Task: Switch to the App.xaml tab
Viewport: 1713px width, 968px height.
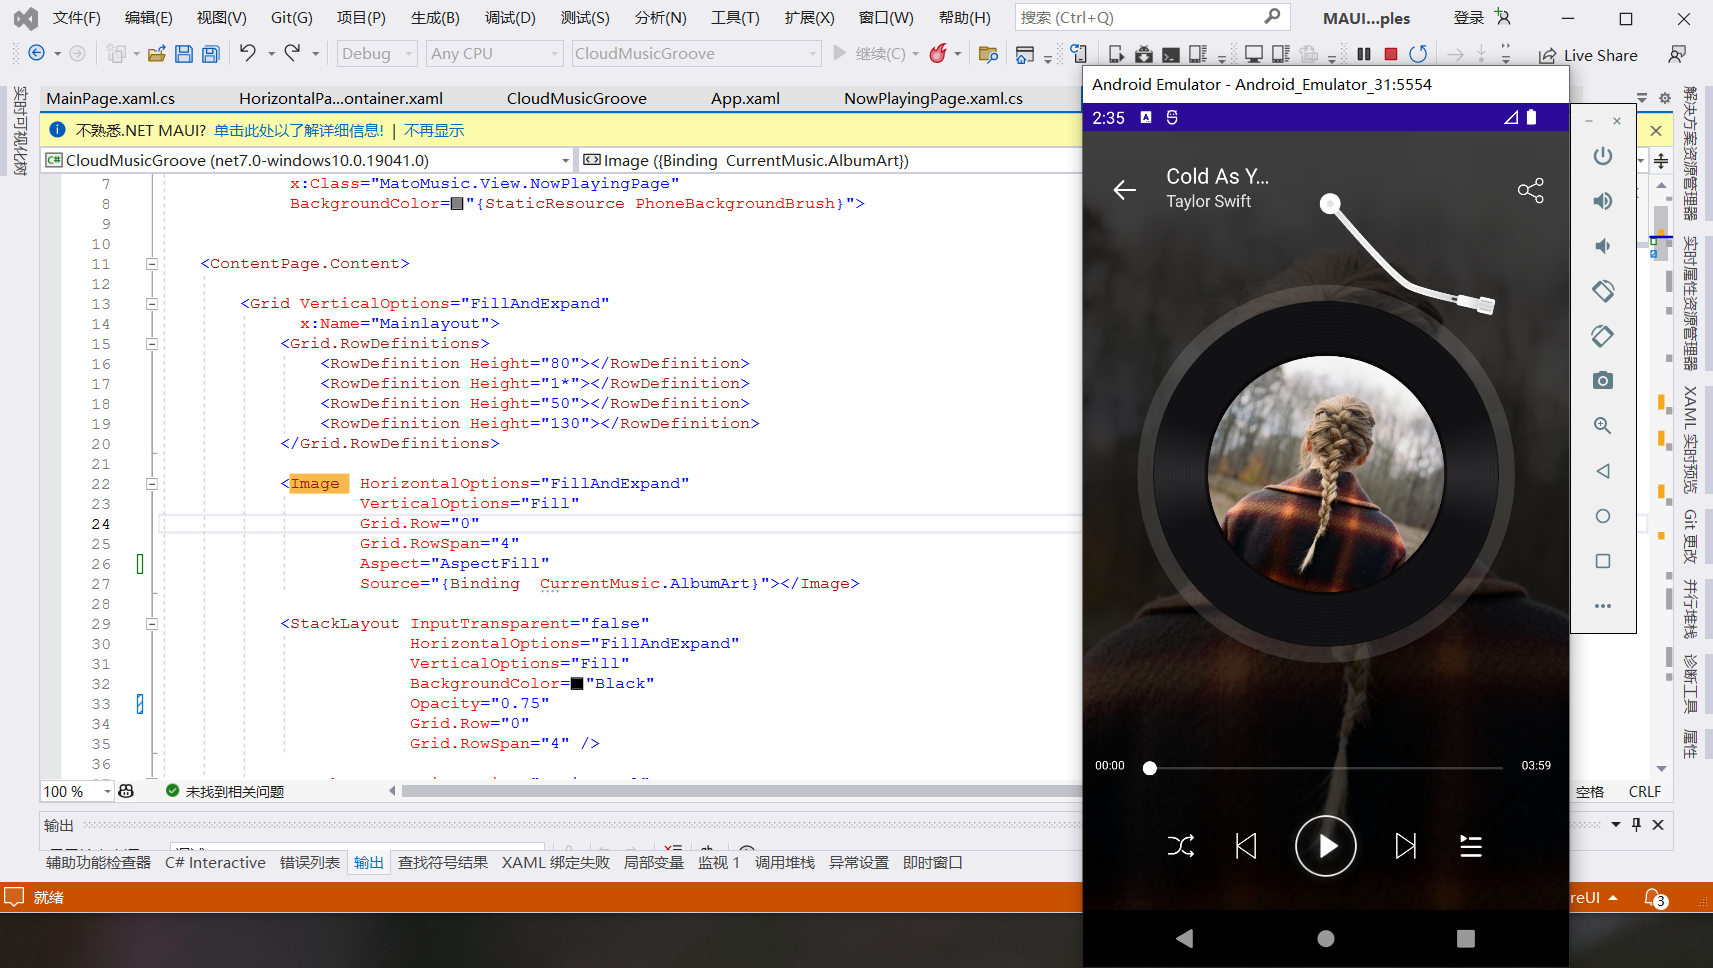Action: pyautogui.click(x=745, y=98)
